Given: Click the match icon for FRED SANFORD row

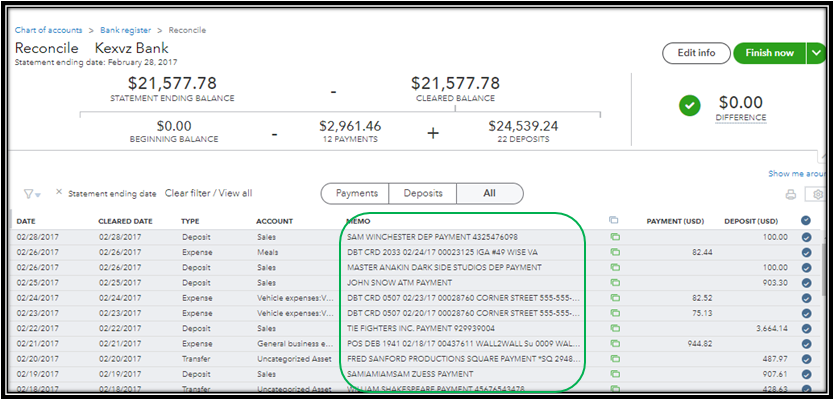Looking at the screenshot, I should click(615, 358).
